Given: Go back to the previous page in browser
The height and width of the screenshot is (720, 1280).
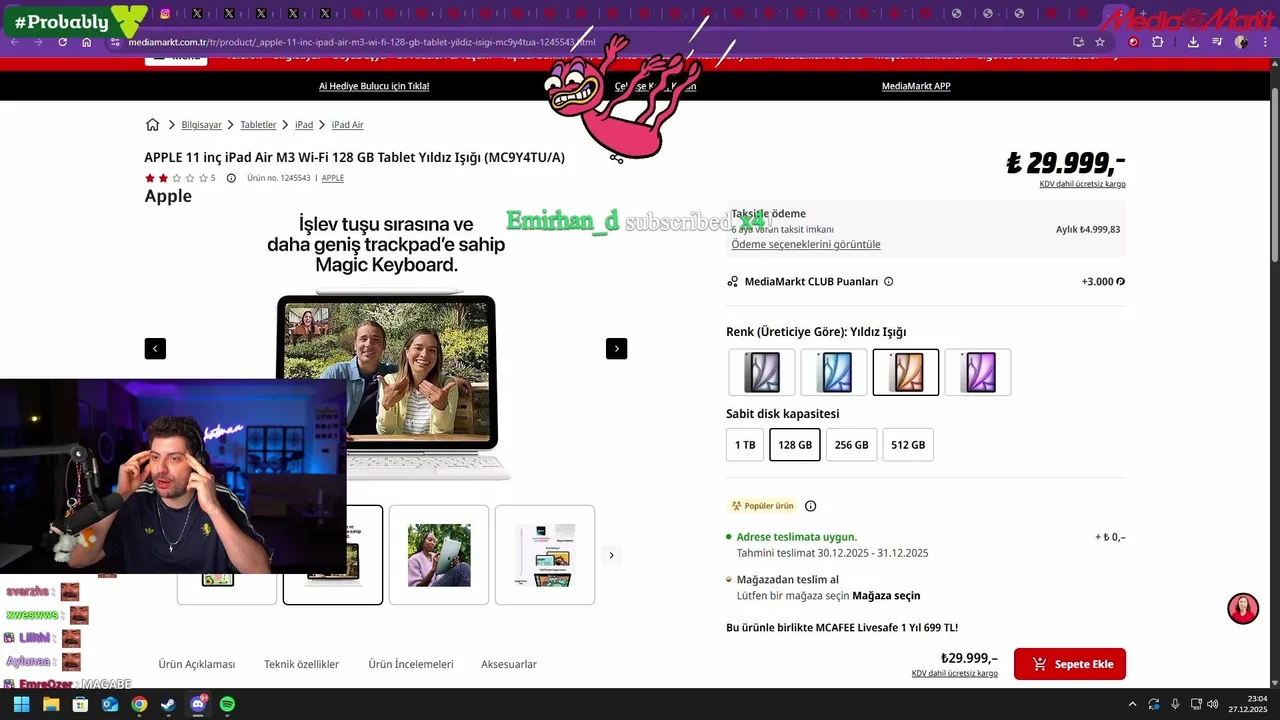Looking at the screenshot, I should coord(15,42).
